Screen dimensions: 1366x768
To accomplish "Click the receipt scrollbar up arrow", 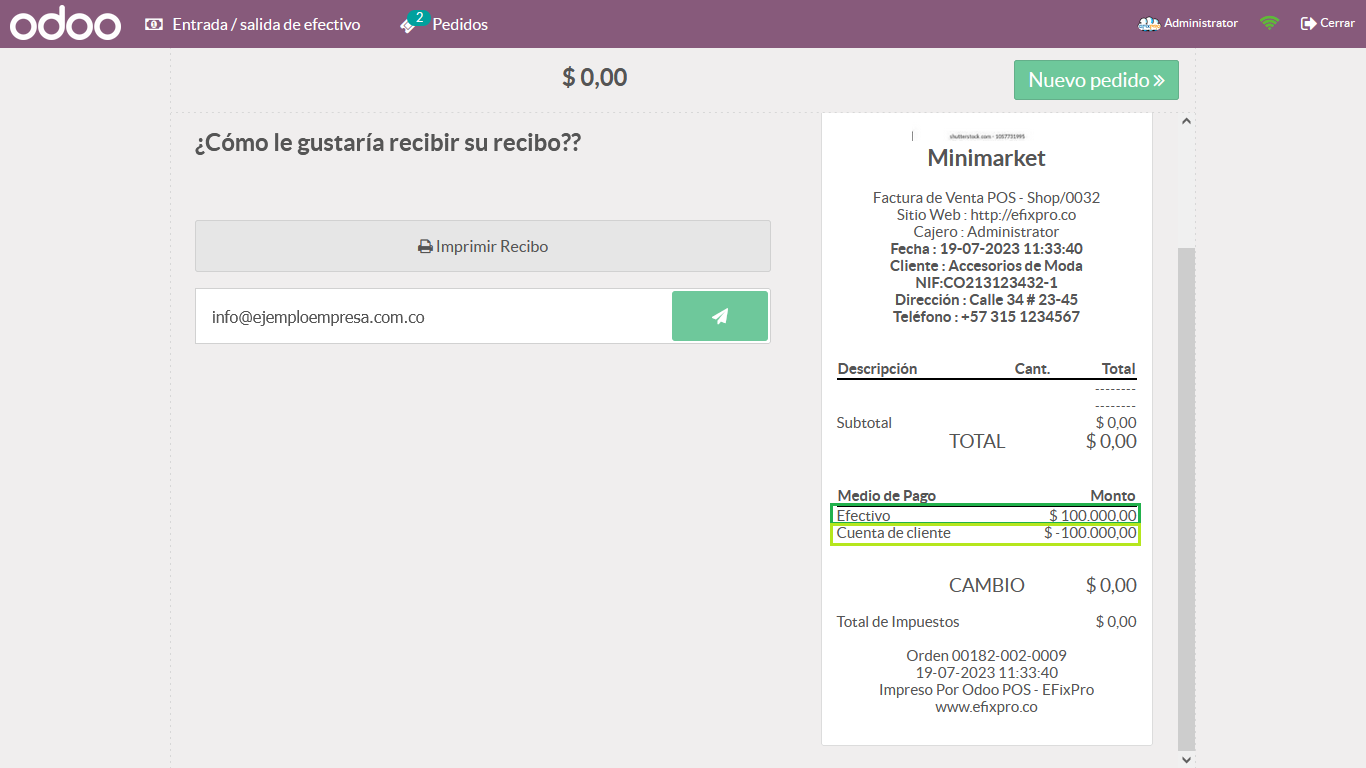I will coord(1186,121).
